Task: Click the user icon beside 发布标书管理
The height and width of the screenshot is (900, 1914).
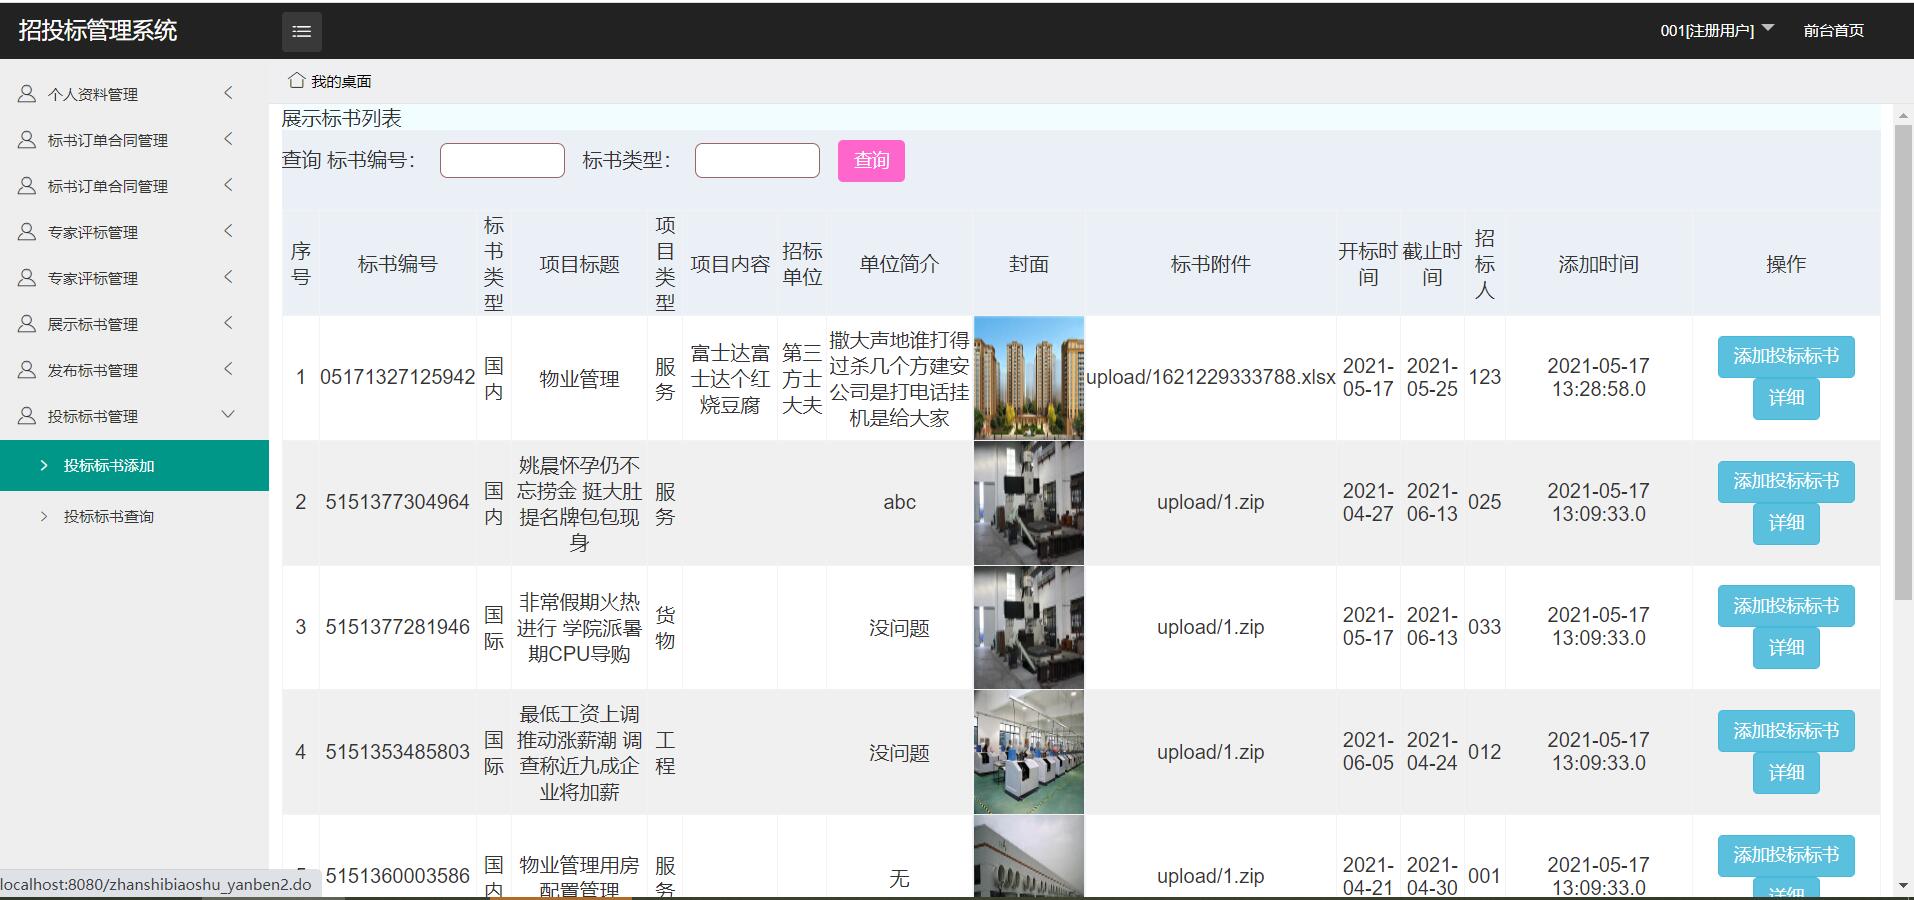Action: (x=27, y=370)
